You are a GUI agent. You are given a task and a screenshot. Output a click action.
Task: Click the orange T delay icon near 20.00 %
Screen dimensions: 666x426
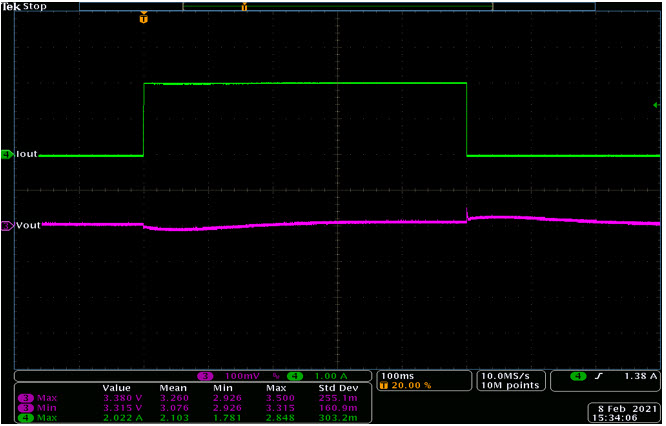(384, 386)
